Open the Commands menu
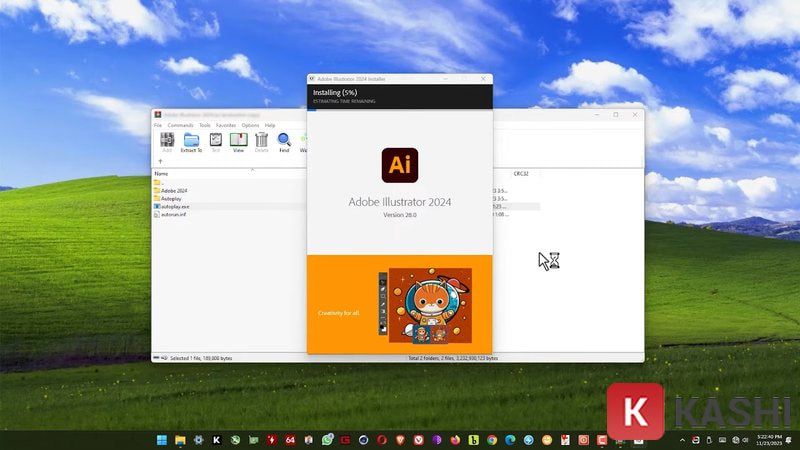Image resolution: width=800 pixels, height=450 pixels. click(x=180, y=125)
